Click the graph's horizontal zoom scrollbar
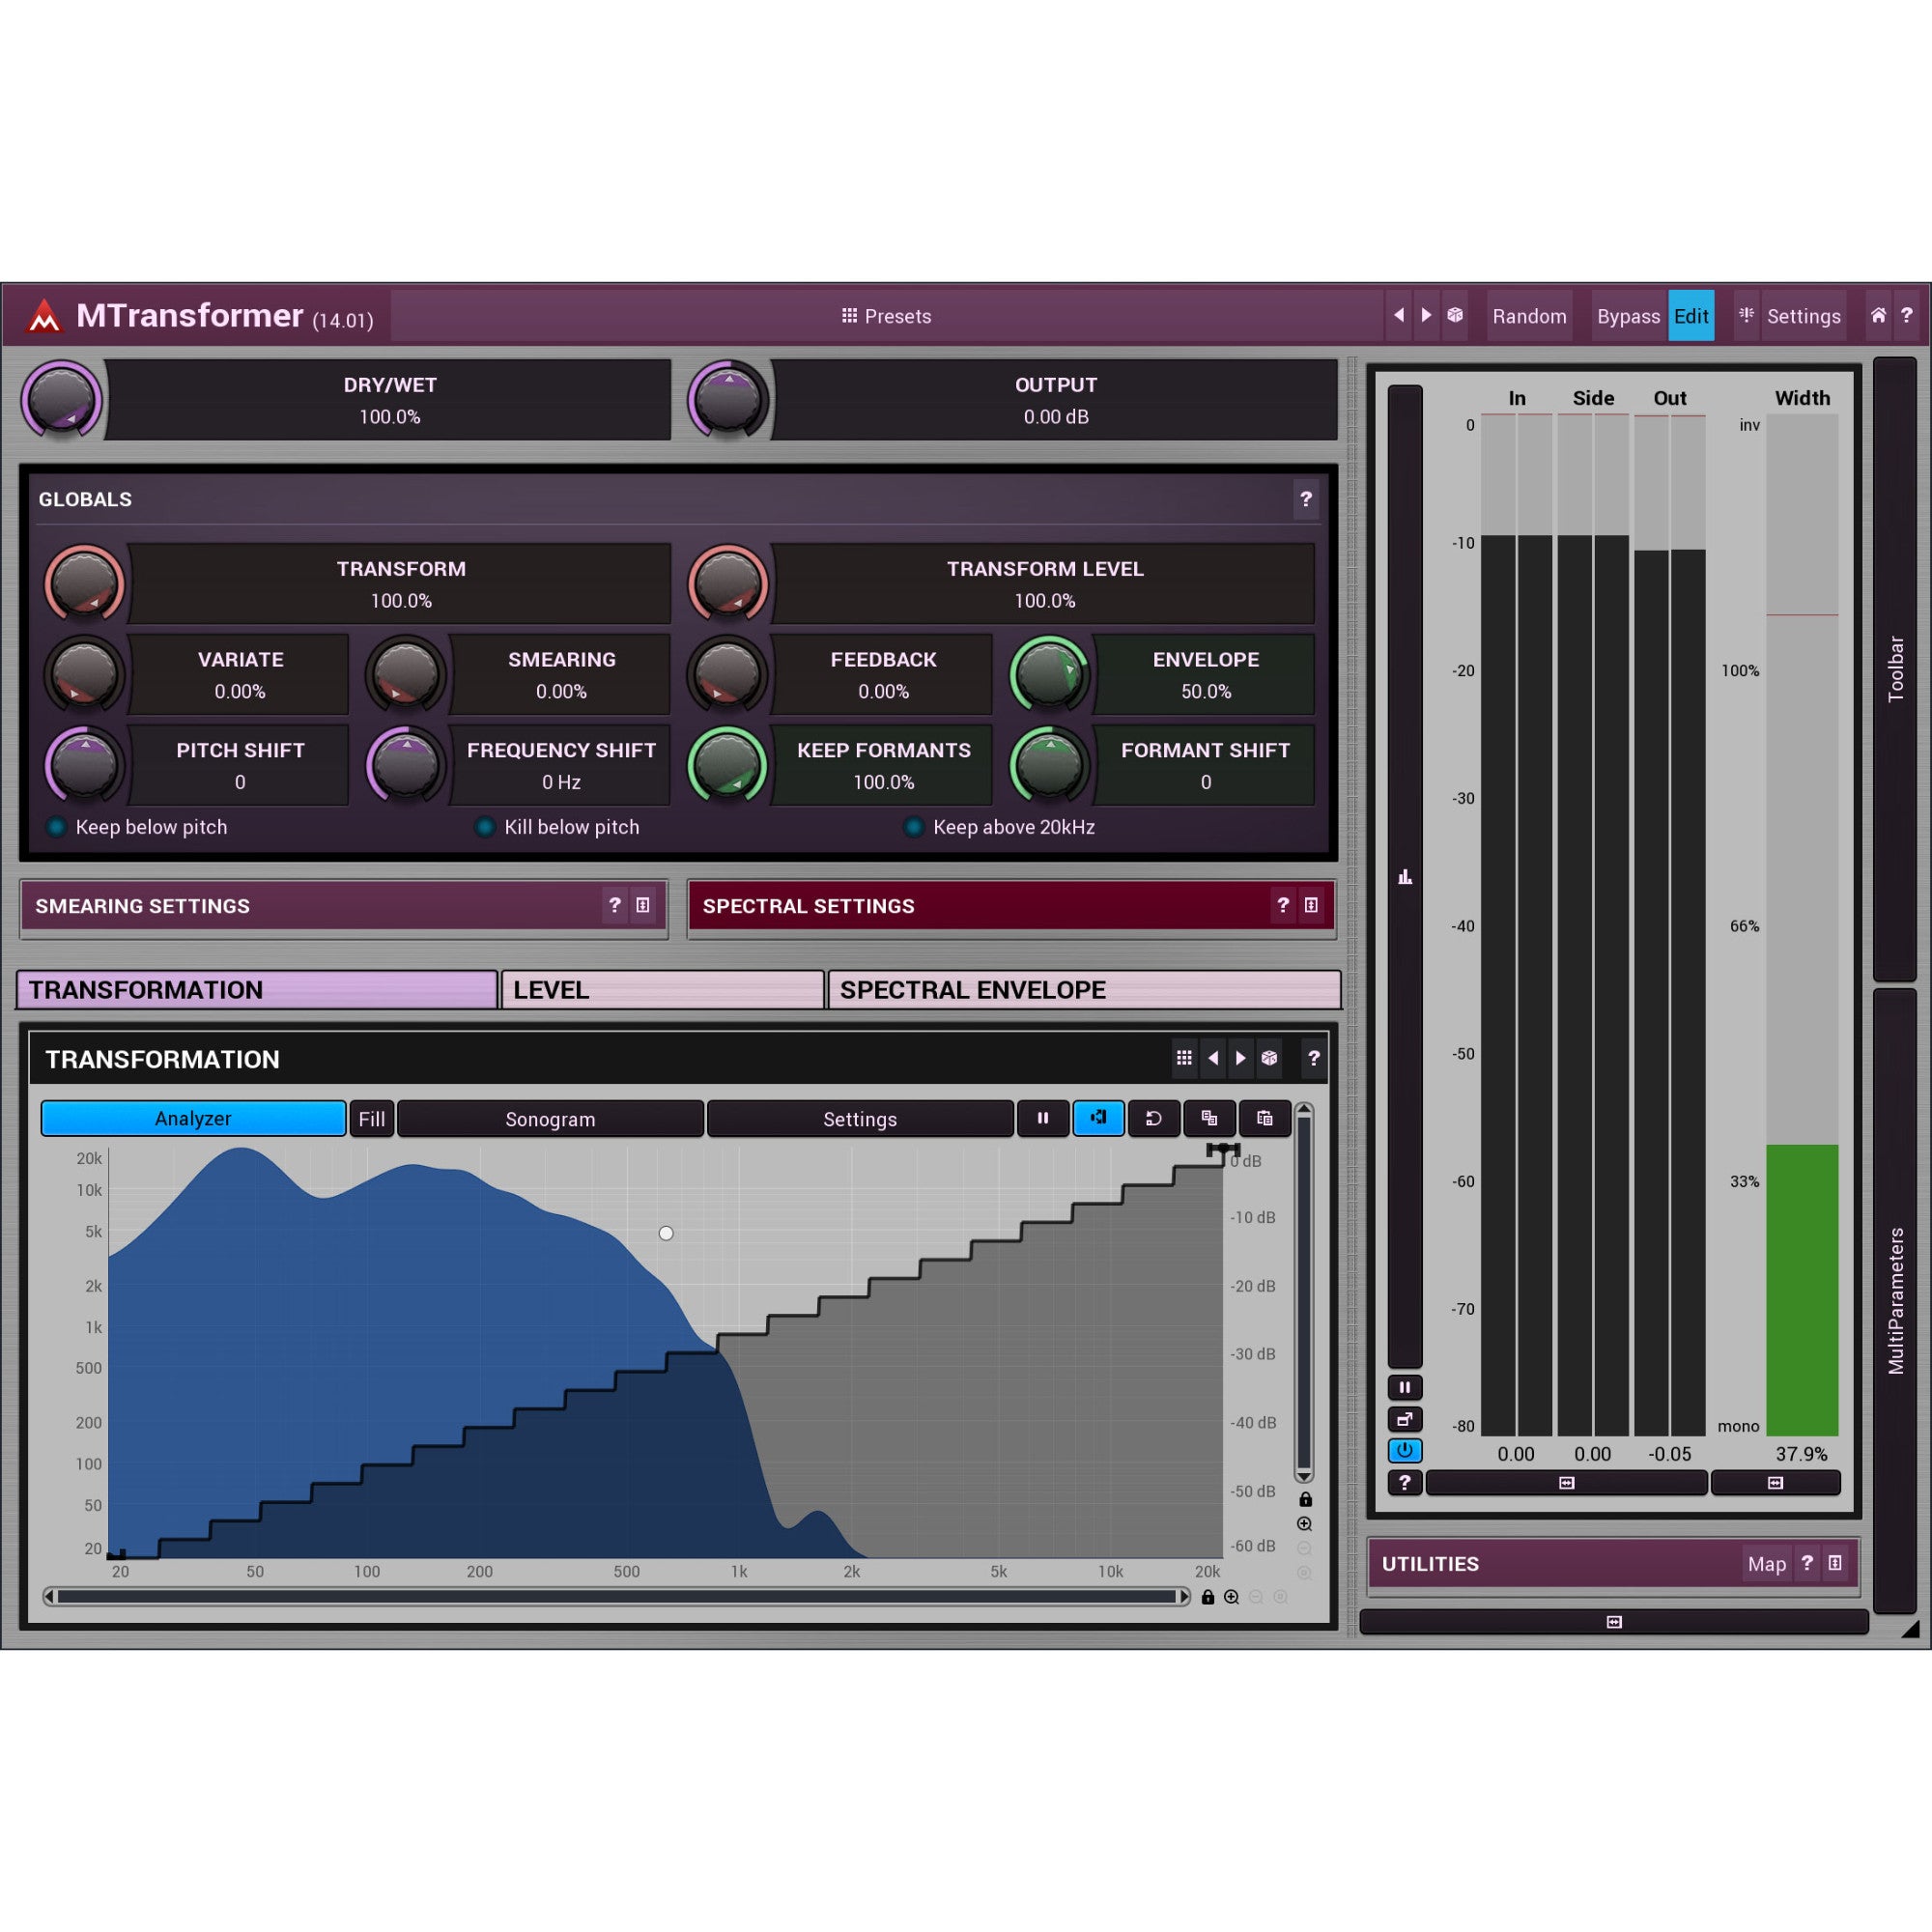The height and width of the screenshot is (1932, 1932). pyautogui.click(x=616, y=1597)
